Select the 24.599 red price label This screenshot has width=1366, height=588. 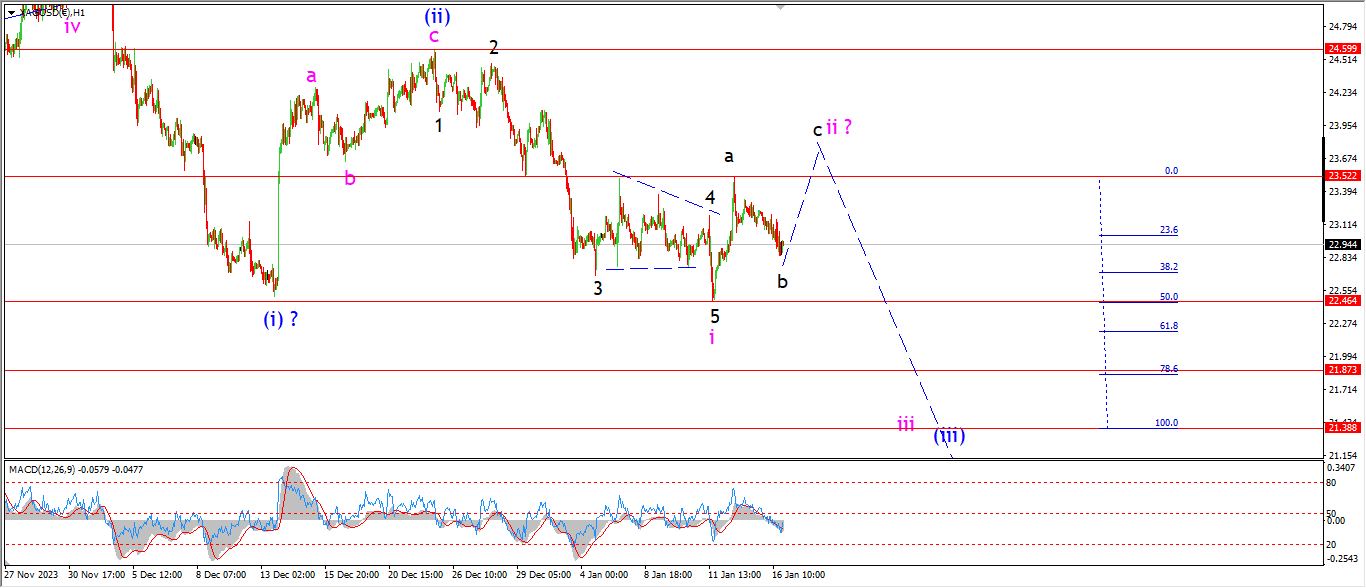[x=1341, y=49]
